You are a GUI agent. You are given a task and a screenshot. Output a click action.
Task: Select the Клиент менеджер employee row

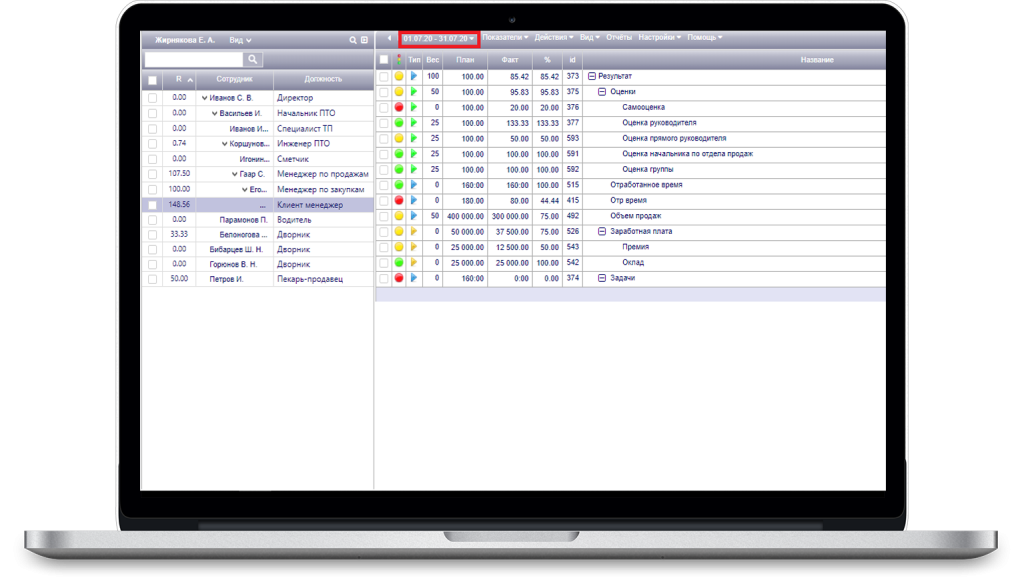click(x=258, y=205)
